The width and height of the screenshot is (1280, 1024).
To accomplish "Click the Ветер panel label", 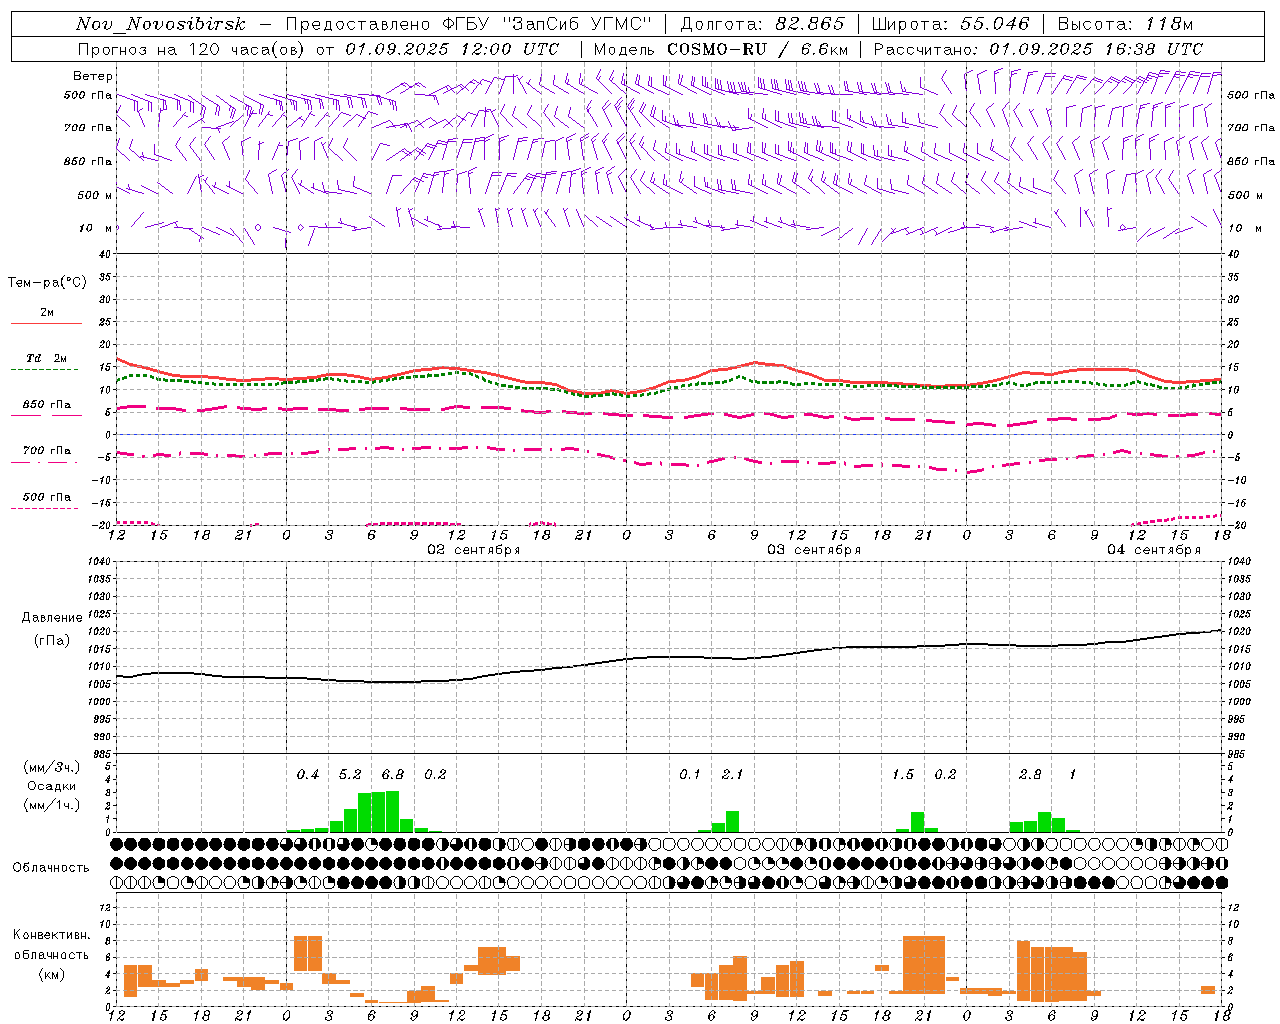I will tap(93, 76).
